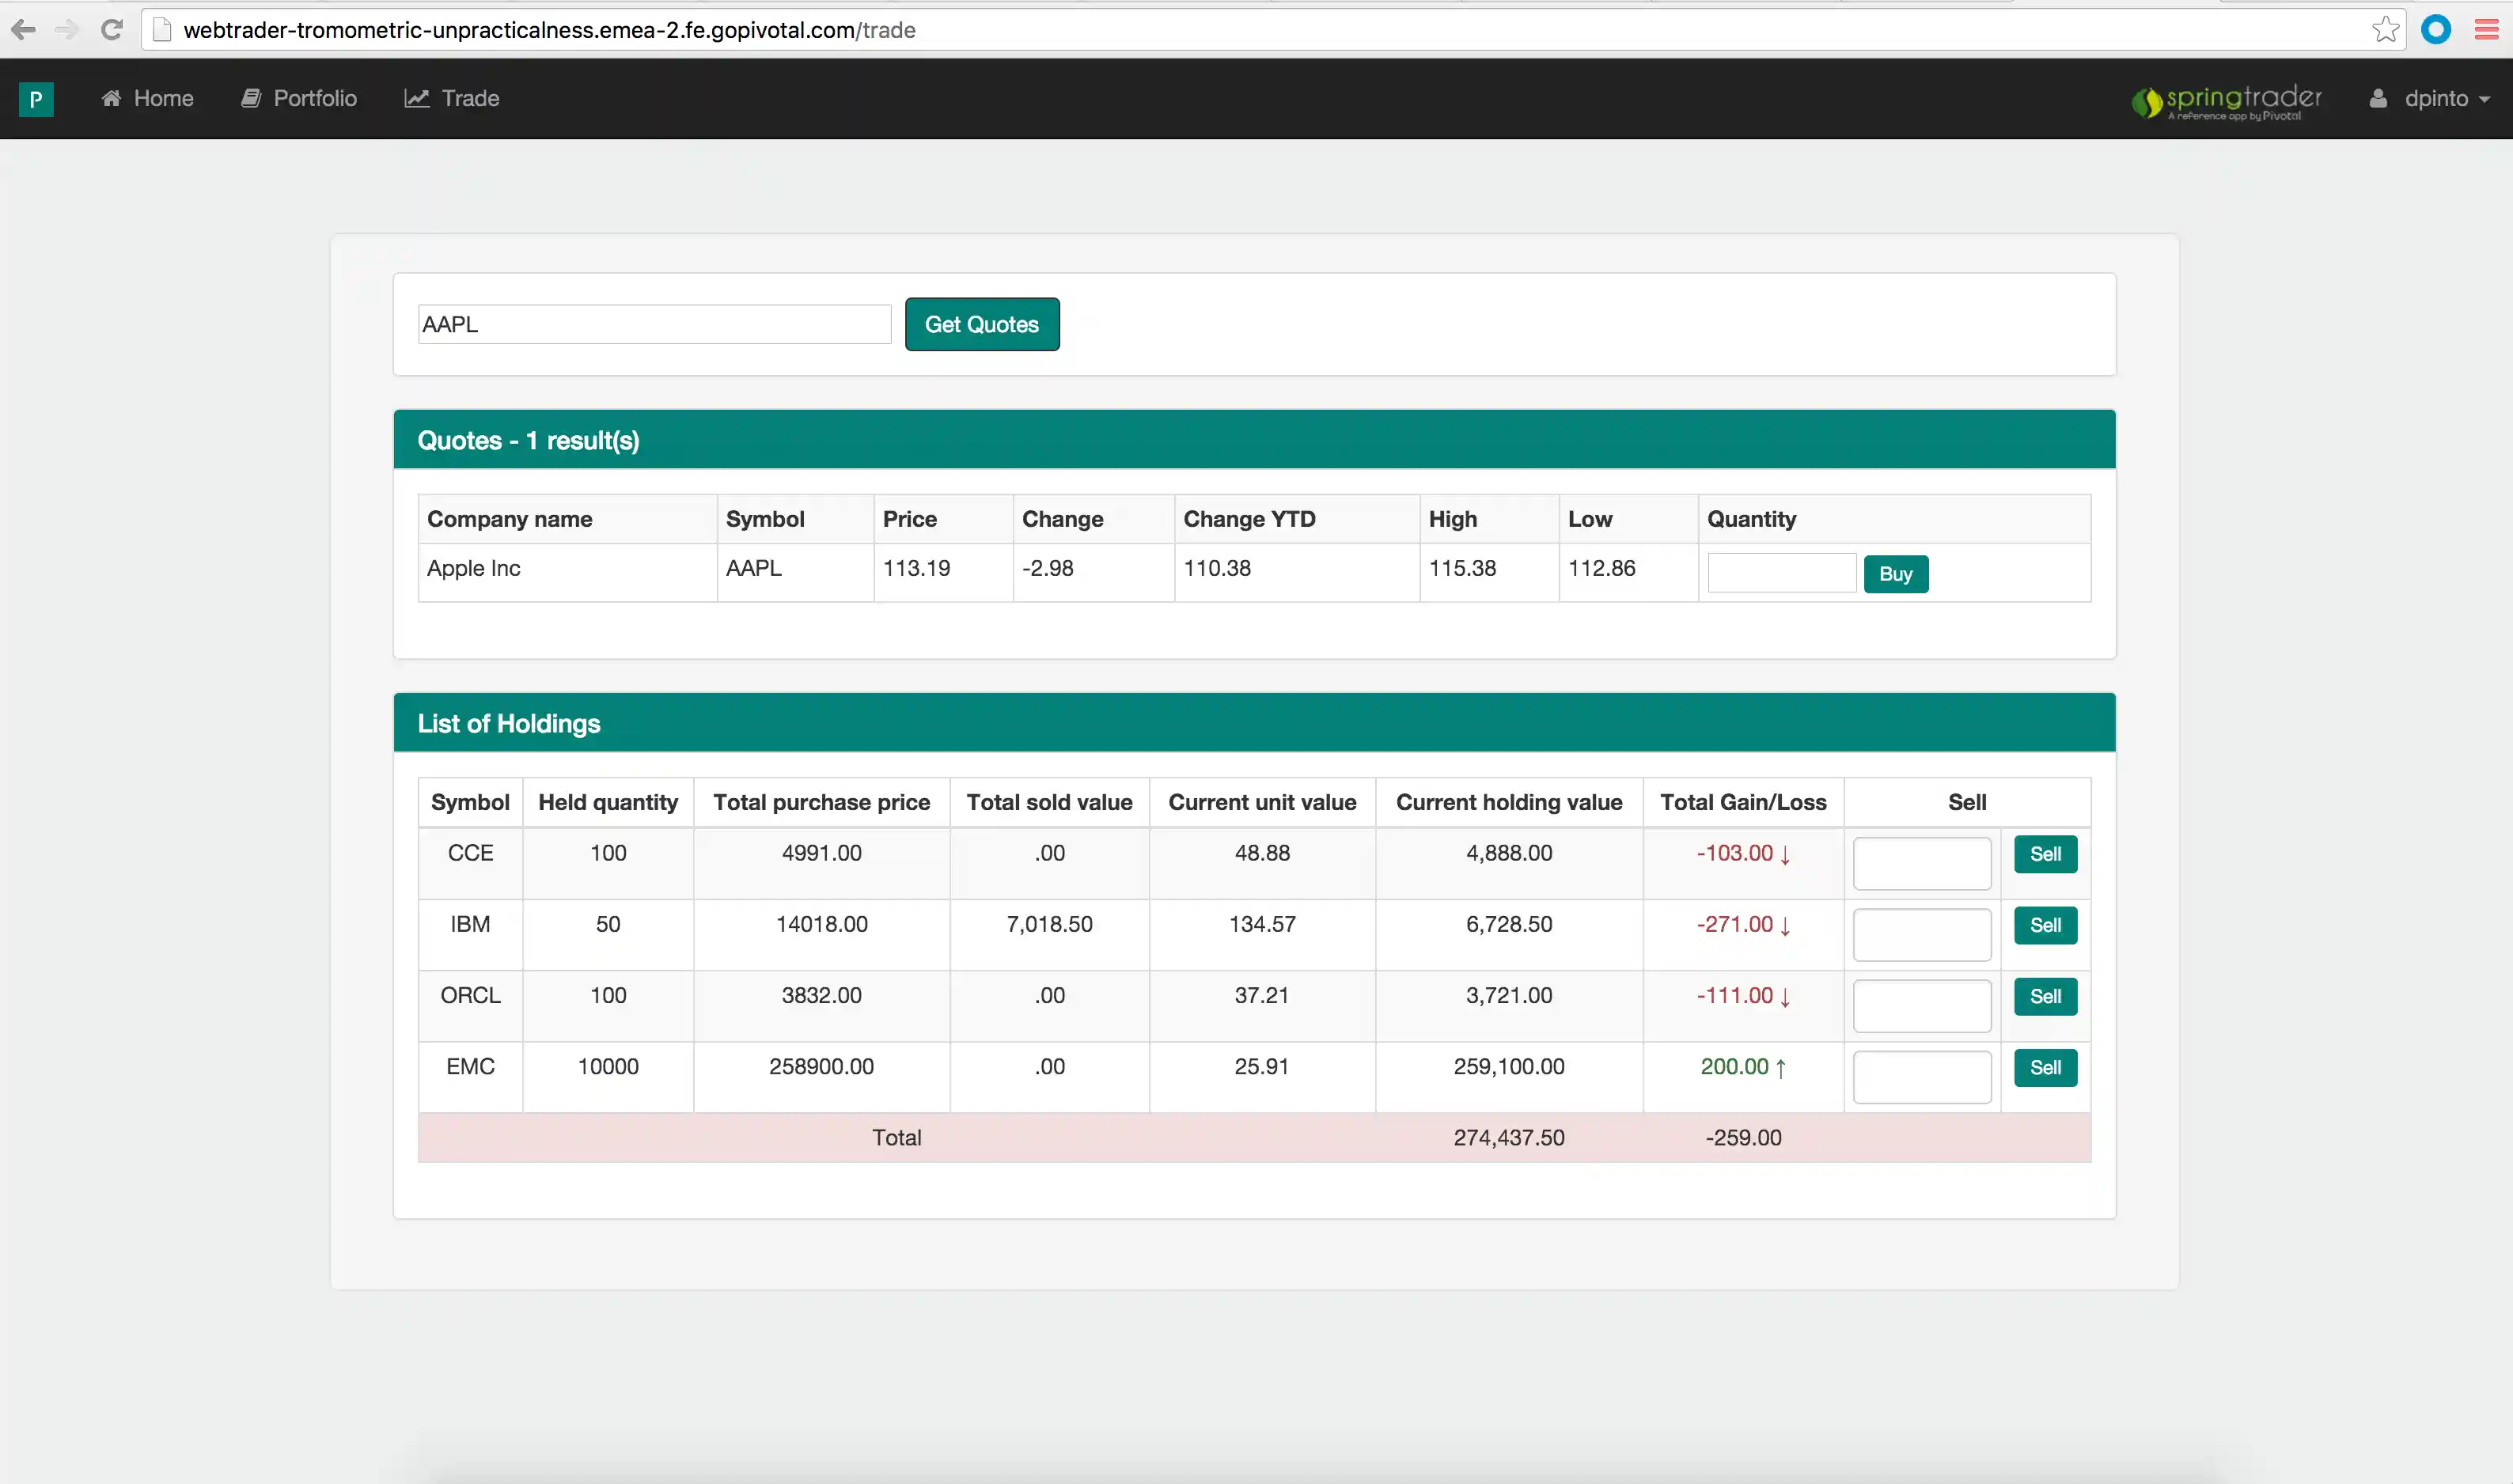2513x1484 pixels.
Task: Click the CCE sell quantity field
Action: (1921, 863)
